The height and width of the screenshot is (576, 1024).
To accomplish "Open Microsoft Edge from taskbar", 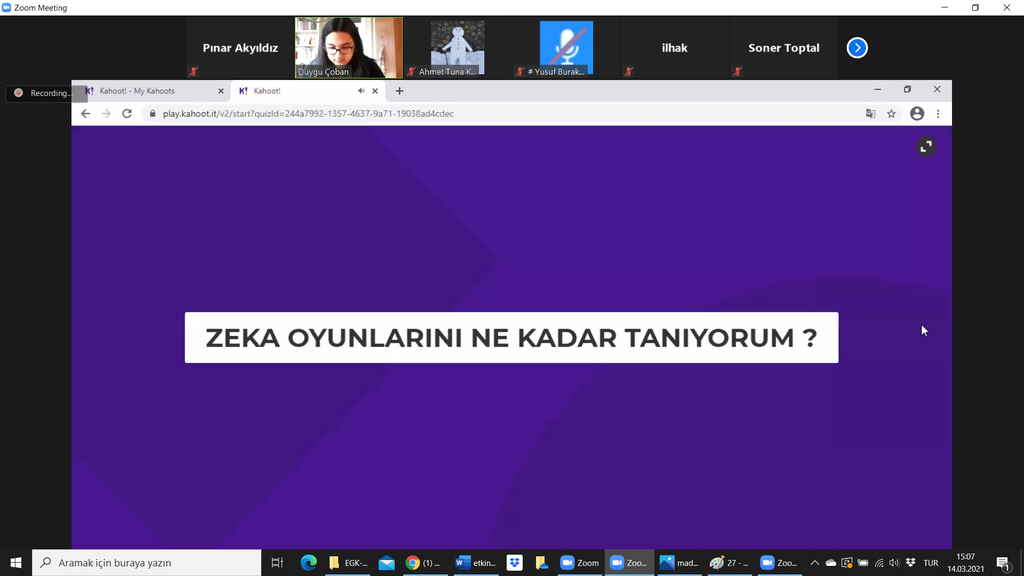I will [x=308, y=562].
